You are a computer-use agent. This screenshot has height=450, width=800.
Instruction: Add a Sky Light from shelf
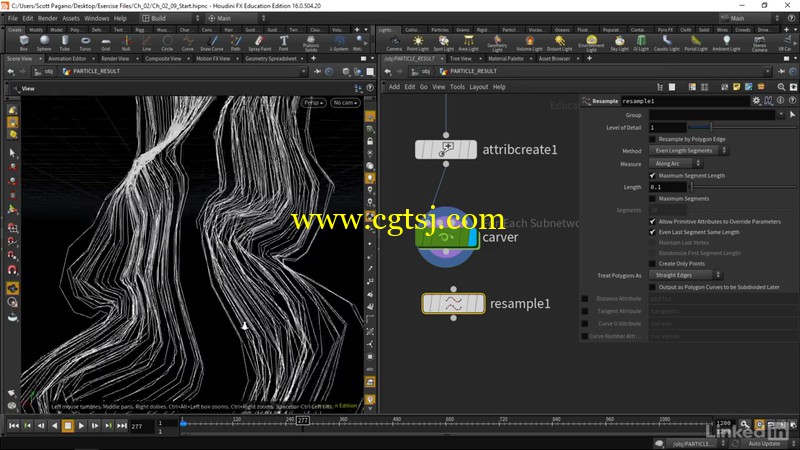pos(619,43)
